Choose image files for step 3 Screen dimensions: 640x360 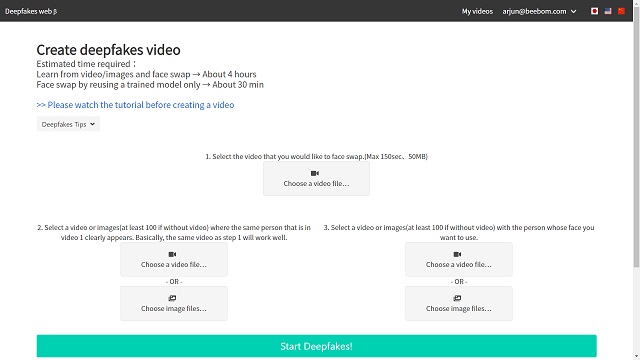[x=459, y=303]
